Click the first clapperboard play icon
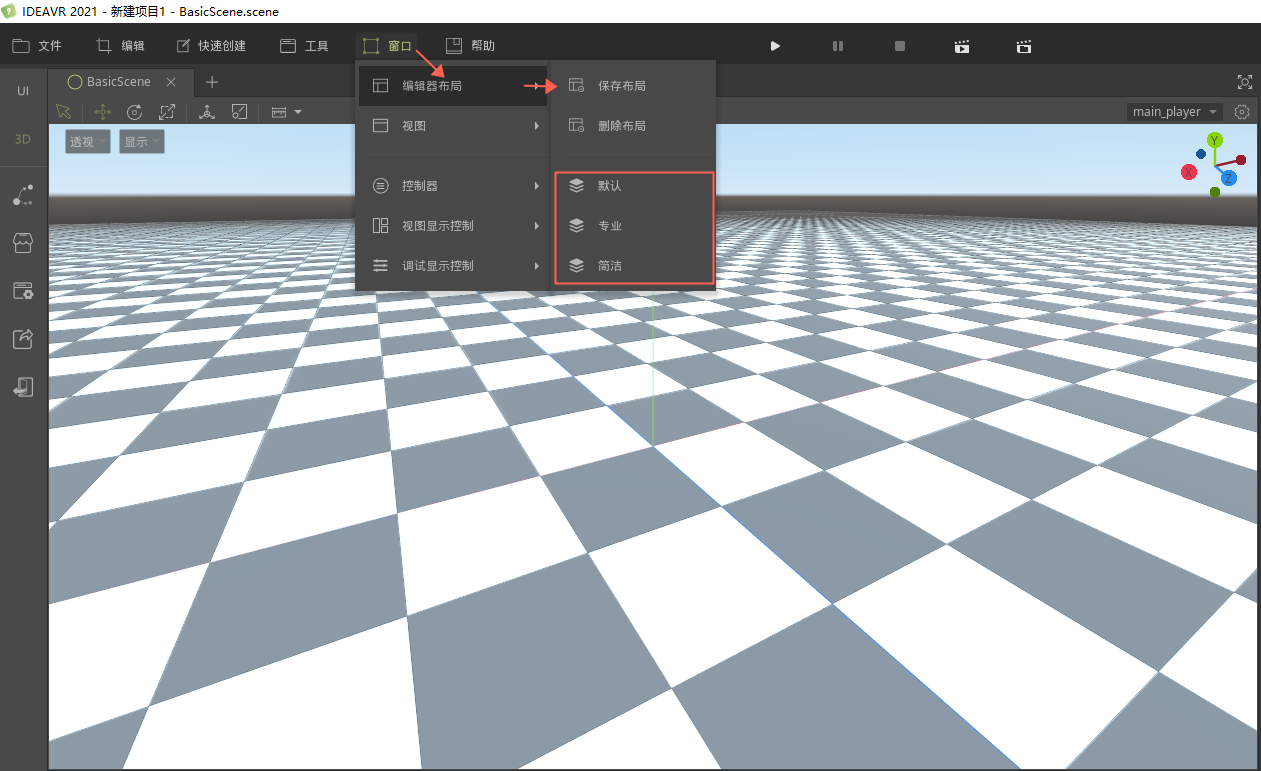1261x771 pixels. [962, 46]
